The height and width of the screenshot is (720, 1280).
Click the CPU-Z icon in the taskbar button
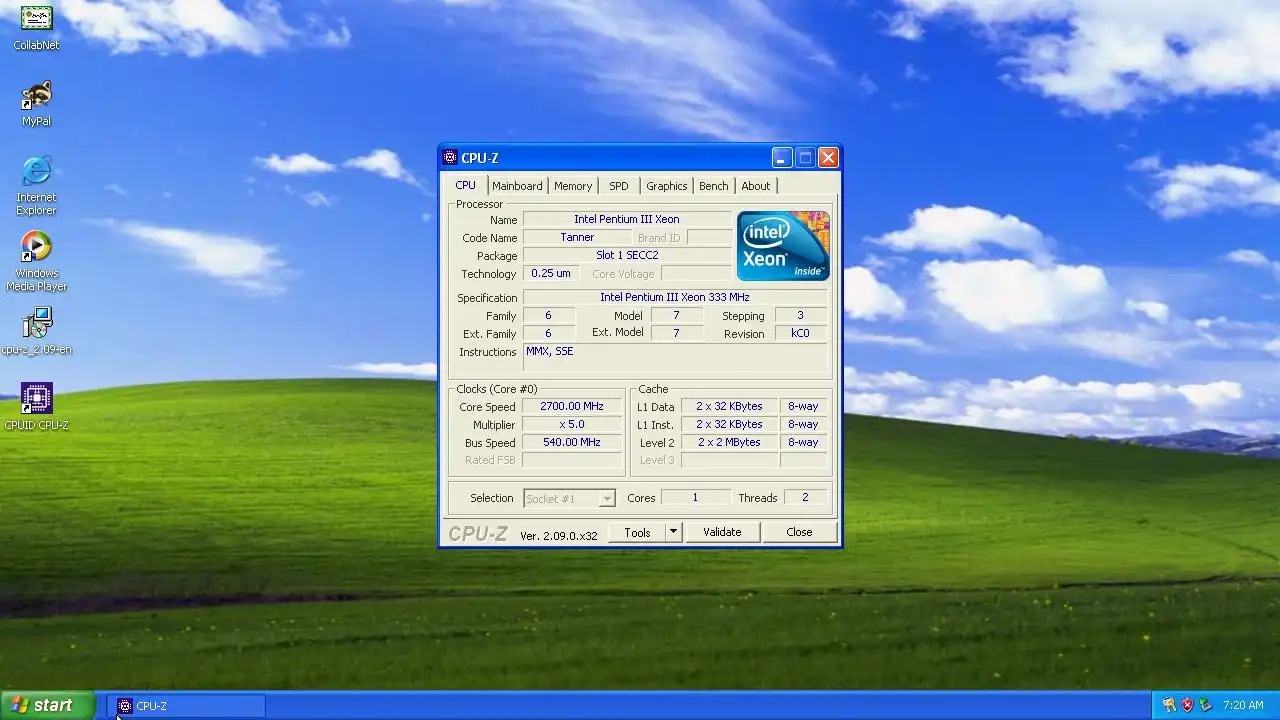[x=124, y=706]
